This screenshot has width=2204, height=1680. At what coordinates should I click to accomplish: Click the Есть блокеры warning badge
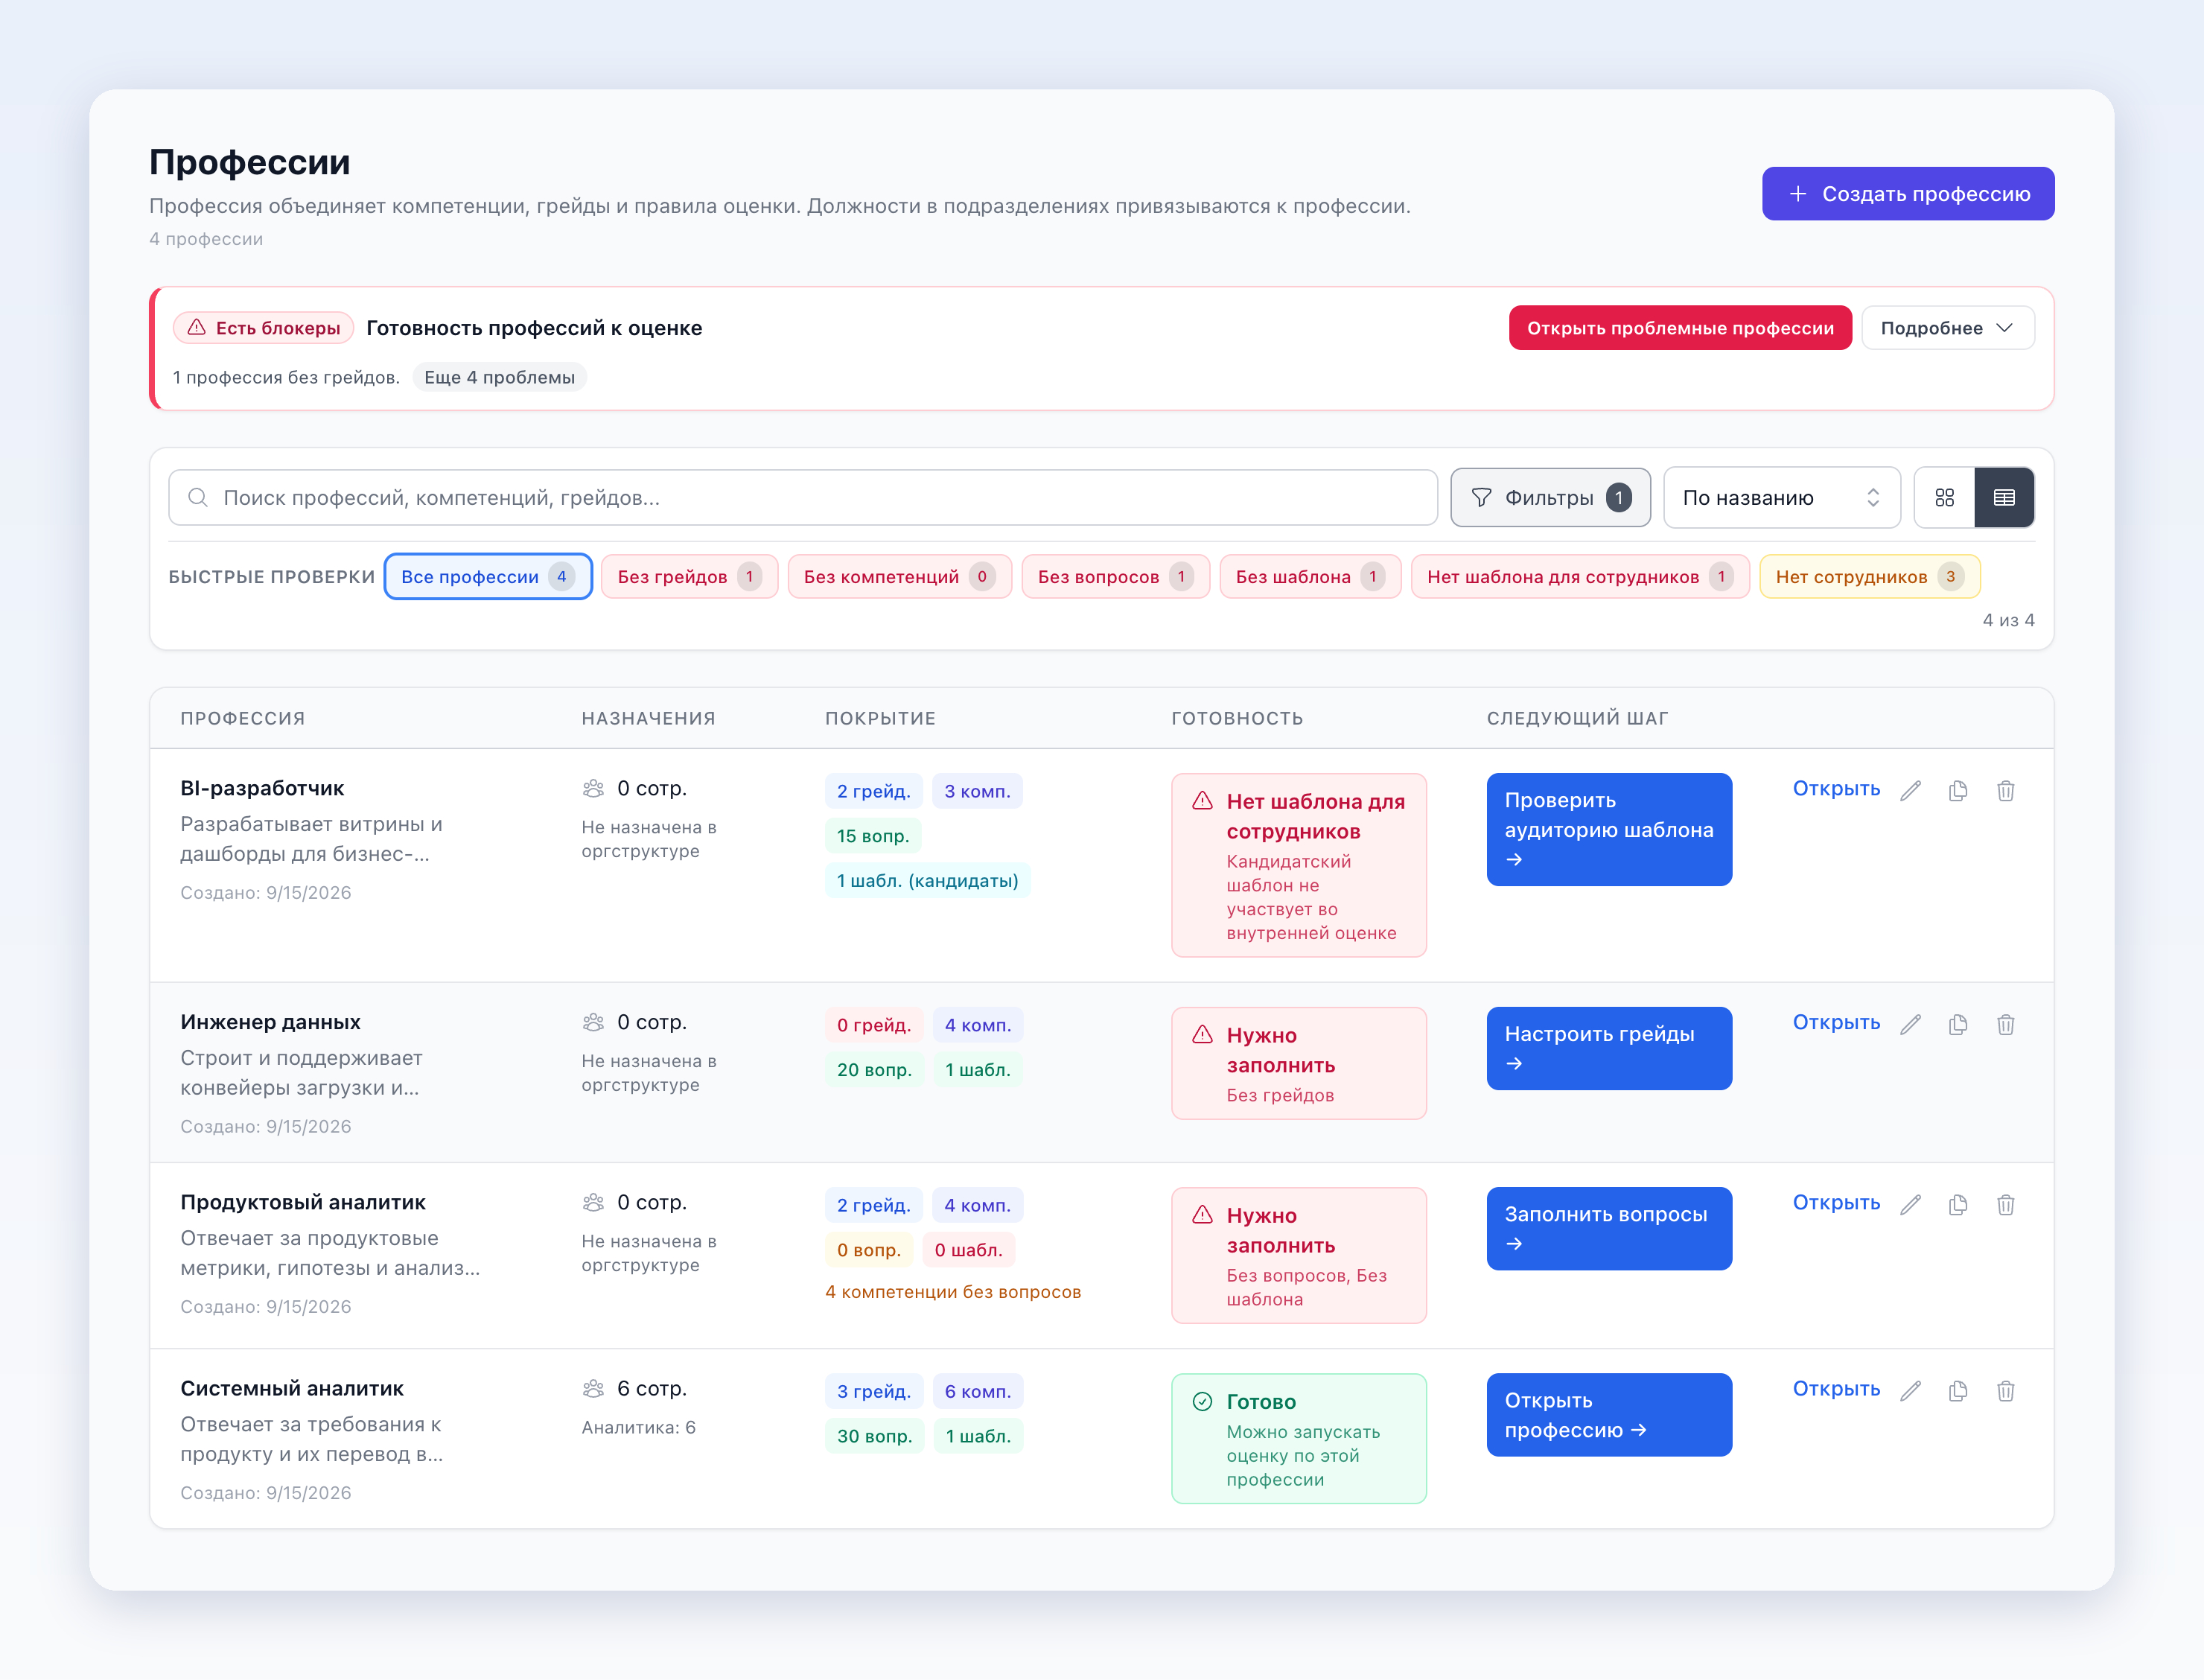point(263,328)
